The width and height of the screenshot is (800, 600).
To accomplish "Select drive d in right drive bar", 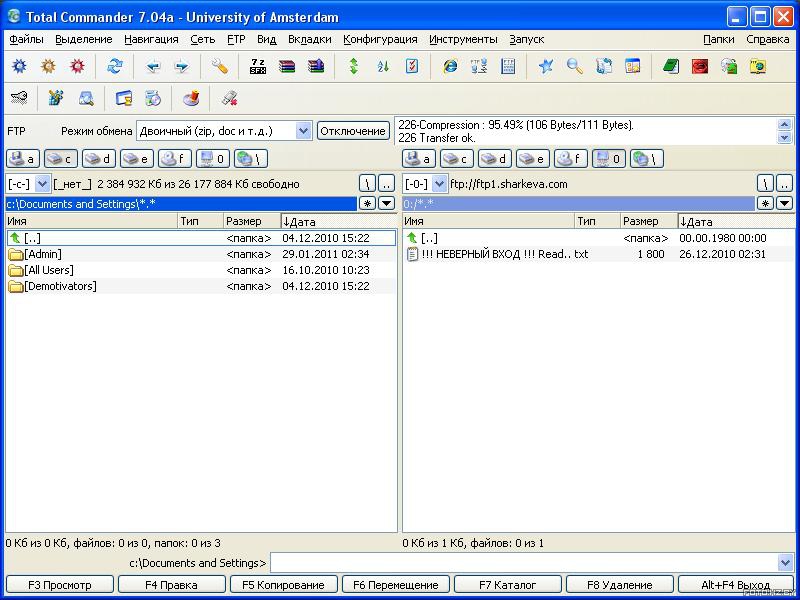I will point(495,159).
